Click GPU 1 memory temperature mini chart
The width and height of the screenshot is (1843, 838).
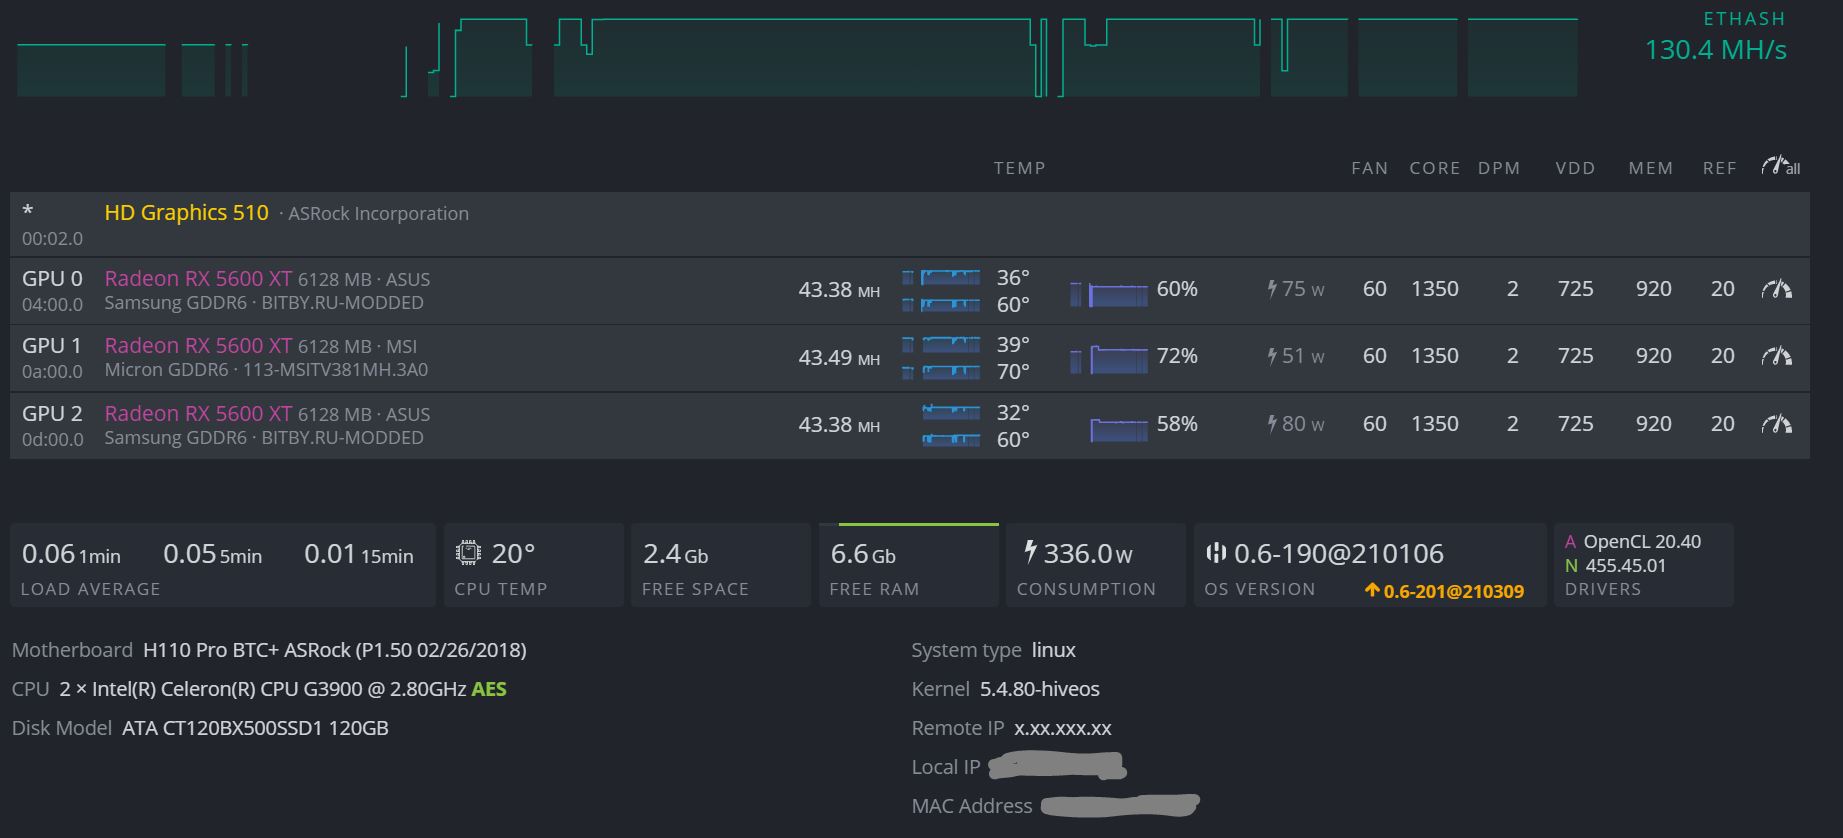click(941, 372)
